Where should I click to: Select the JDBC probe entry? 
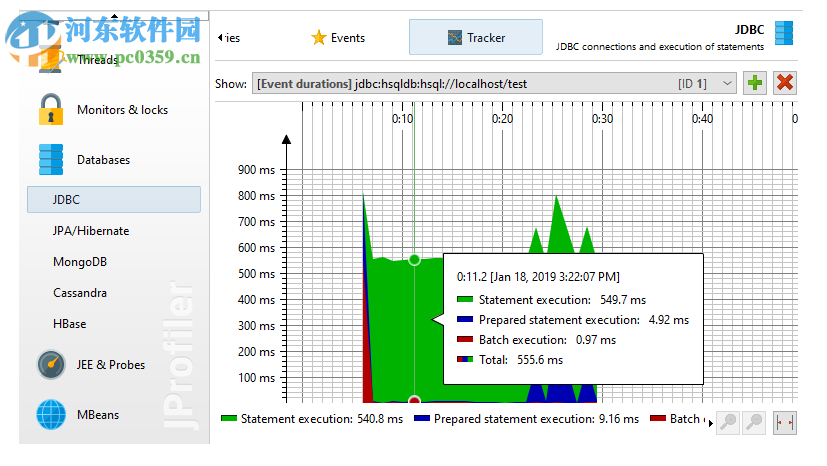[x=114, y=199]
